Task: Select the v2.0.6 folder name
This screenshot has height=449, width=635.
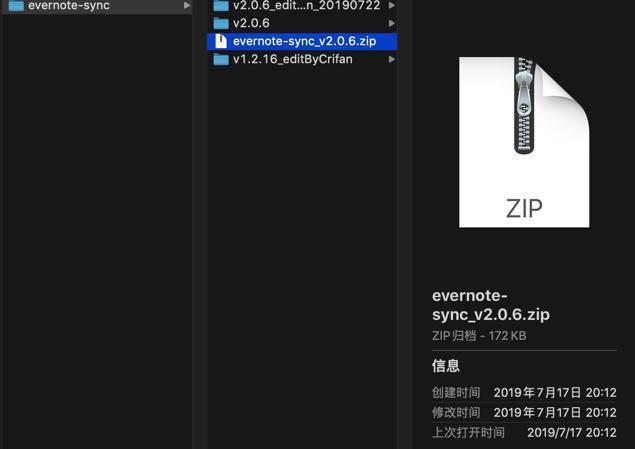Action: (251, 23)
